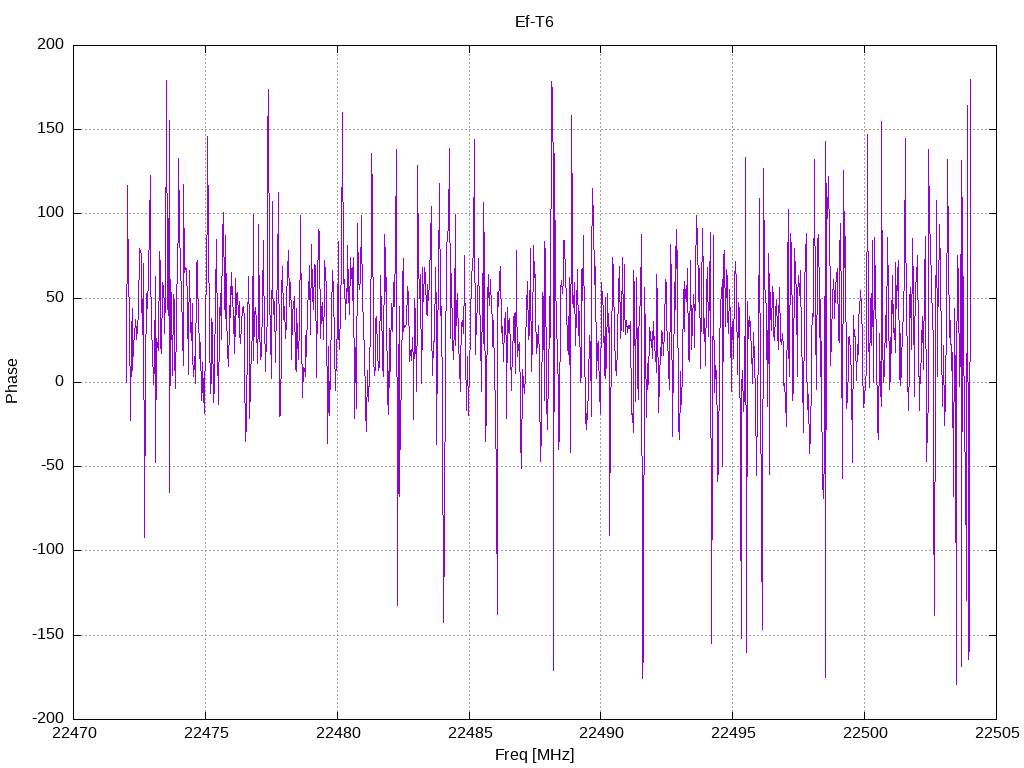Click the 22500 x-axis tick label
The width and height of the screenshot is (1024, 768).
[865, 733]
